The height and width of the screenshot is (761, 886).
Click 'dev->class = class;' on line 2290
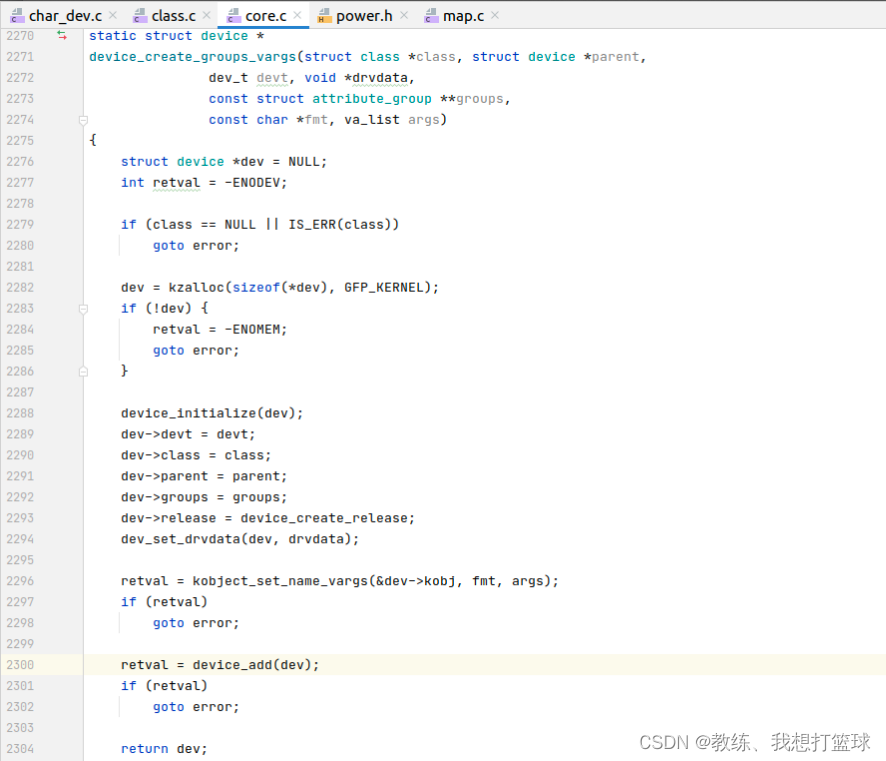pos(196,455)
